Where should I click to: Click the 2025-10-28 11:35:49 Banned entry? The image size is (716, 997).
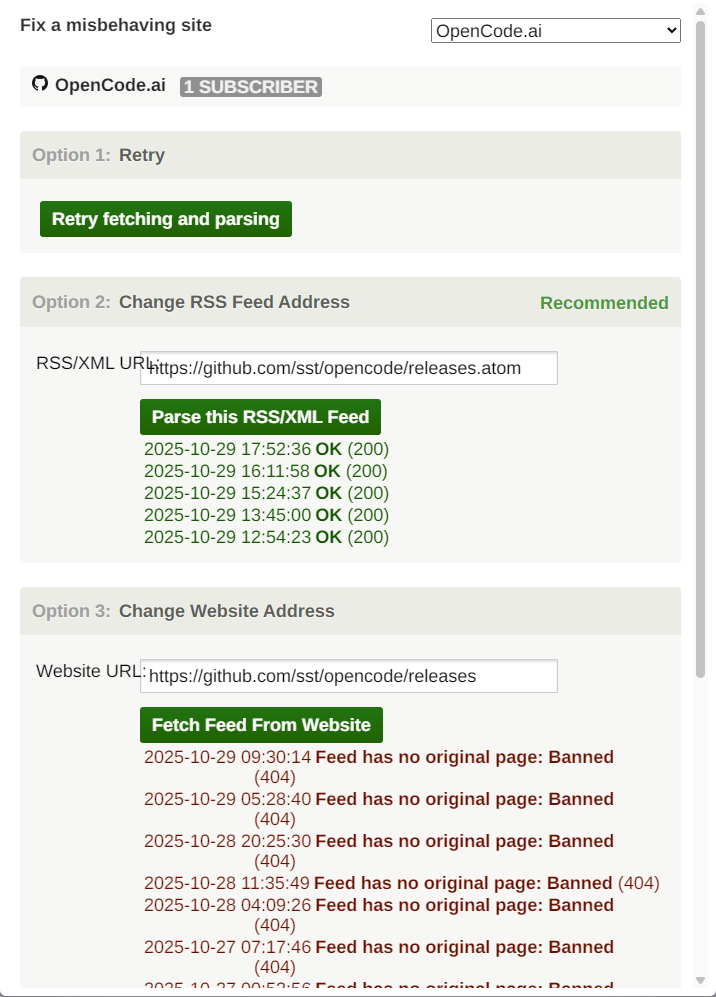(x=400, y=883)
